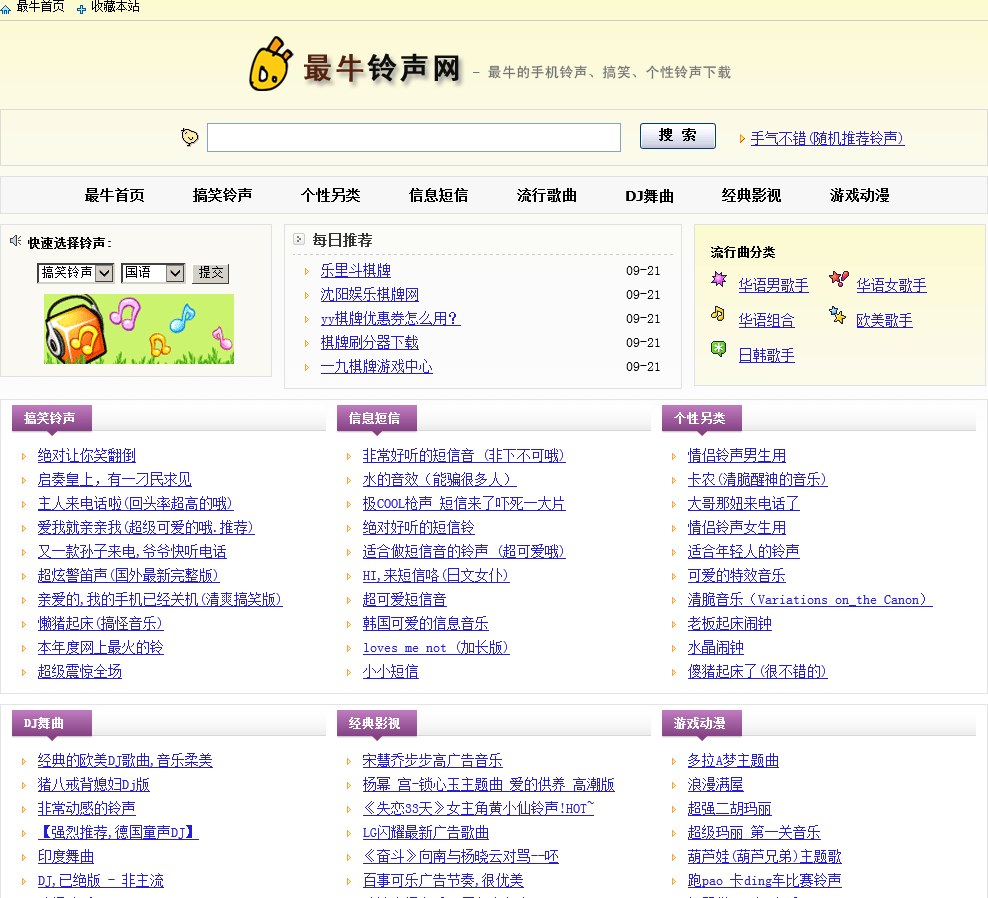Click the headphones music banner image
The image size is (988, 898).
(x=139, y=329)
